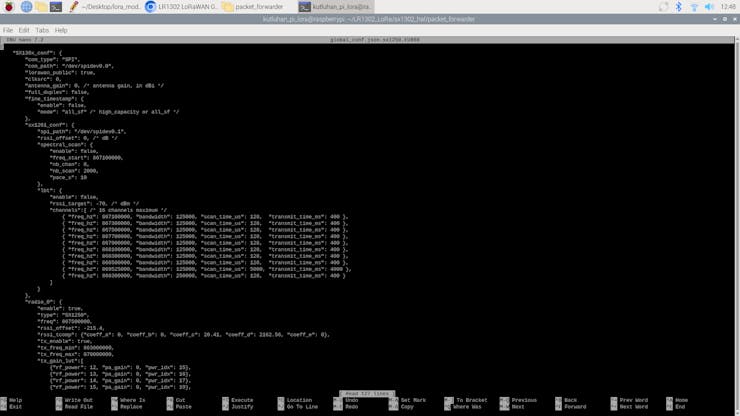Place cursor on the "rssi_offset": -215.4 line

(x=71, y=328)
